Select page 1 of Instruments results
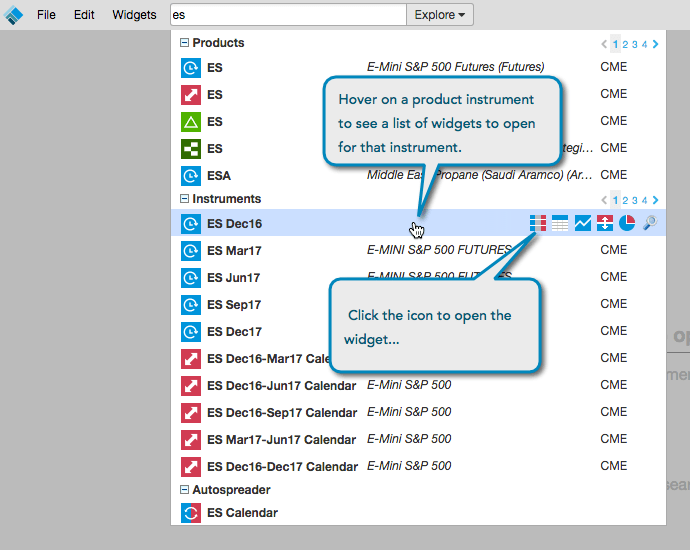The width and height of the screenshot is (690, 550). click(x=615, y=200)
